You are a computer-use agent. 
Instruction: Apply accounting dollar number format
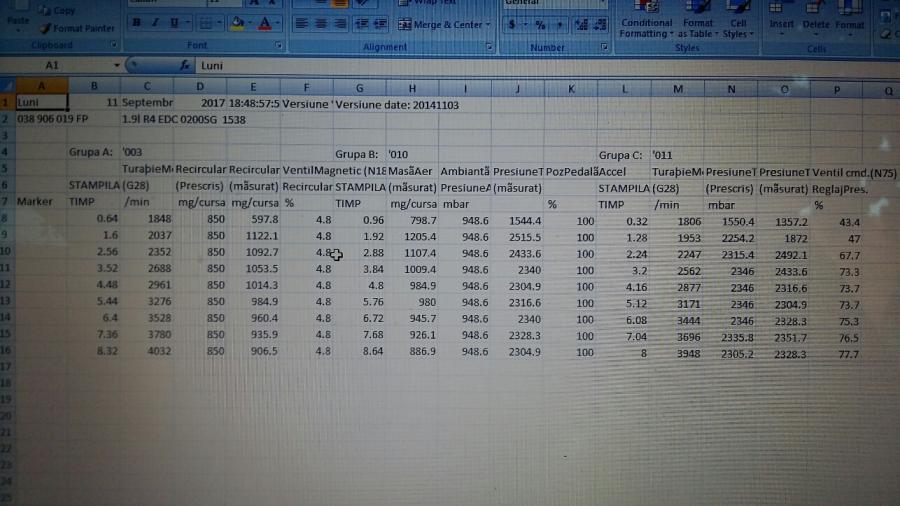tap(512, 24)
